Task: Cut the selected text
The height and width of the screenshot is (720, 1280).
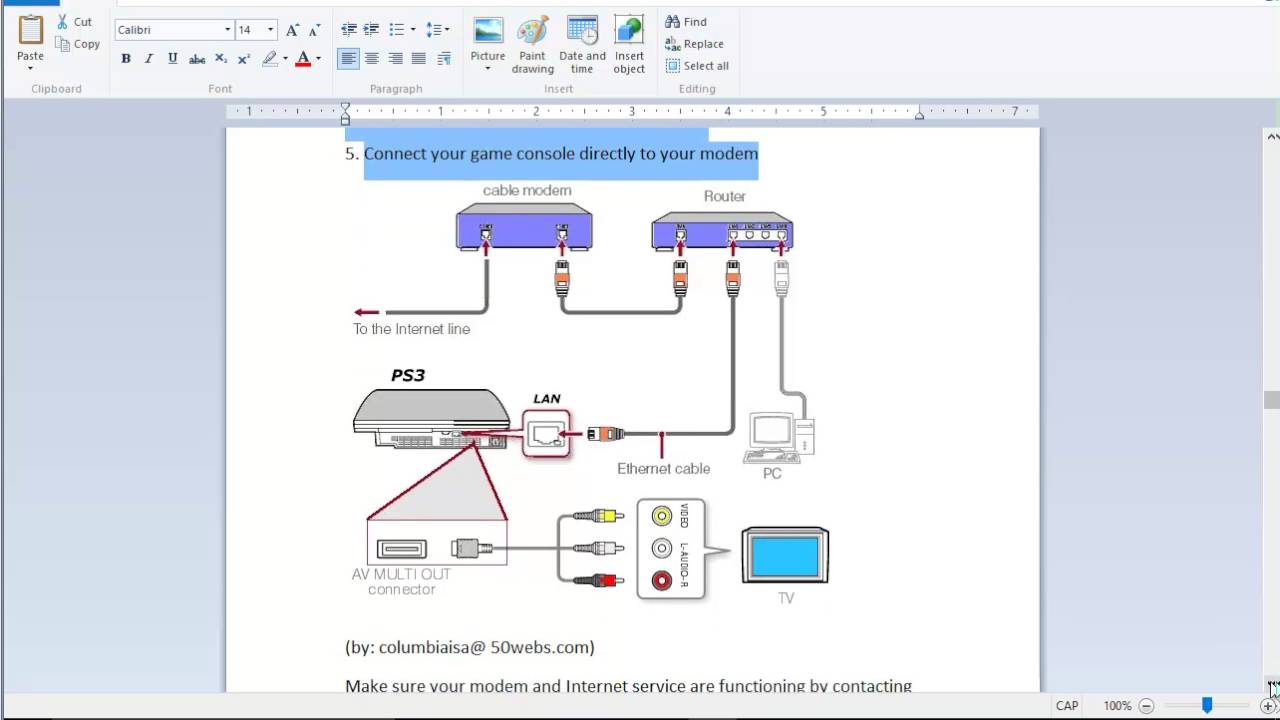Action: pos(75,22)
